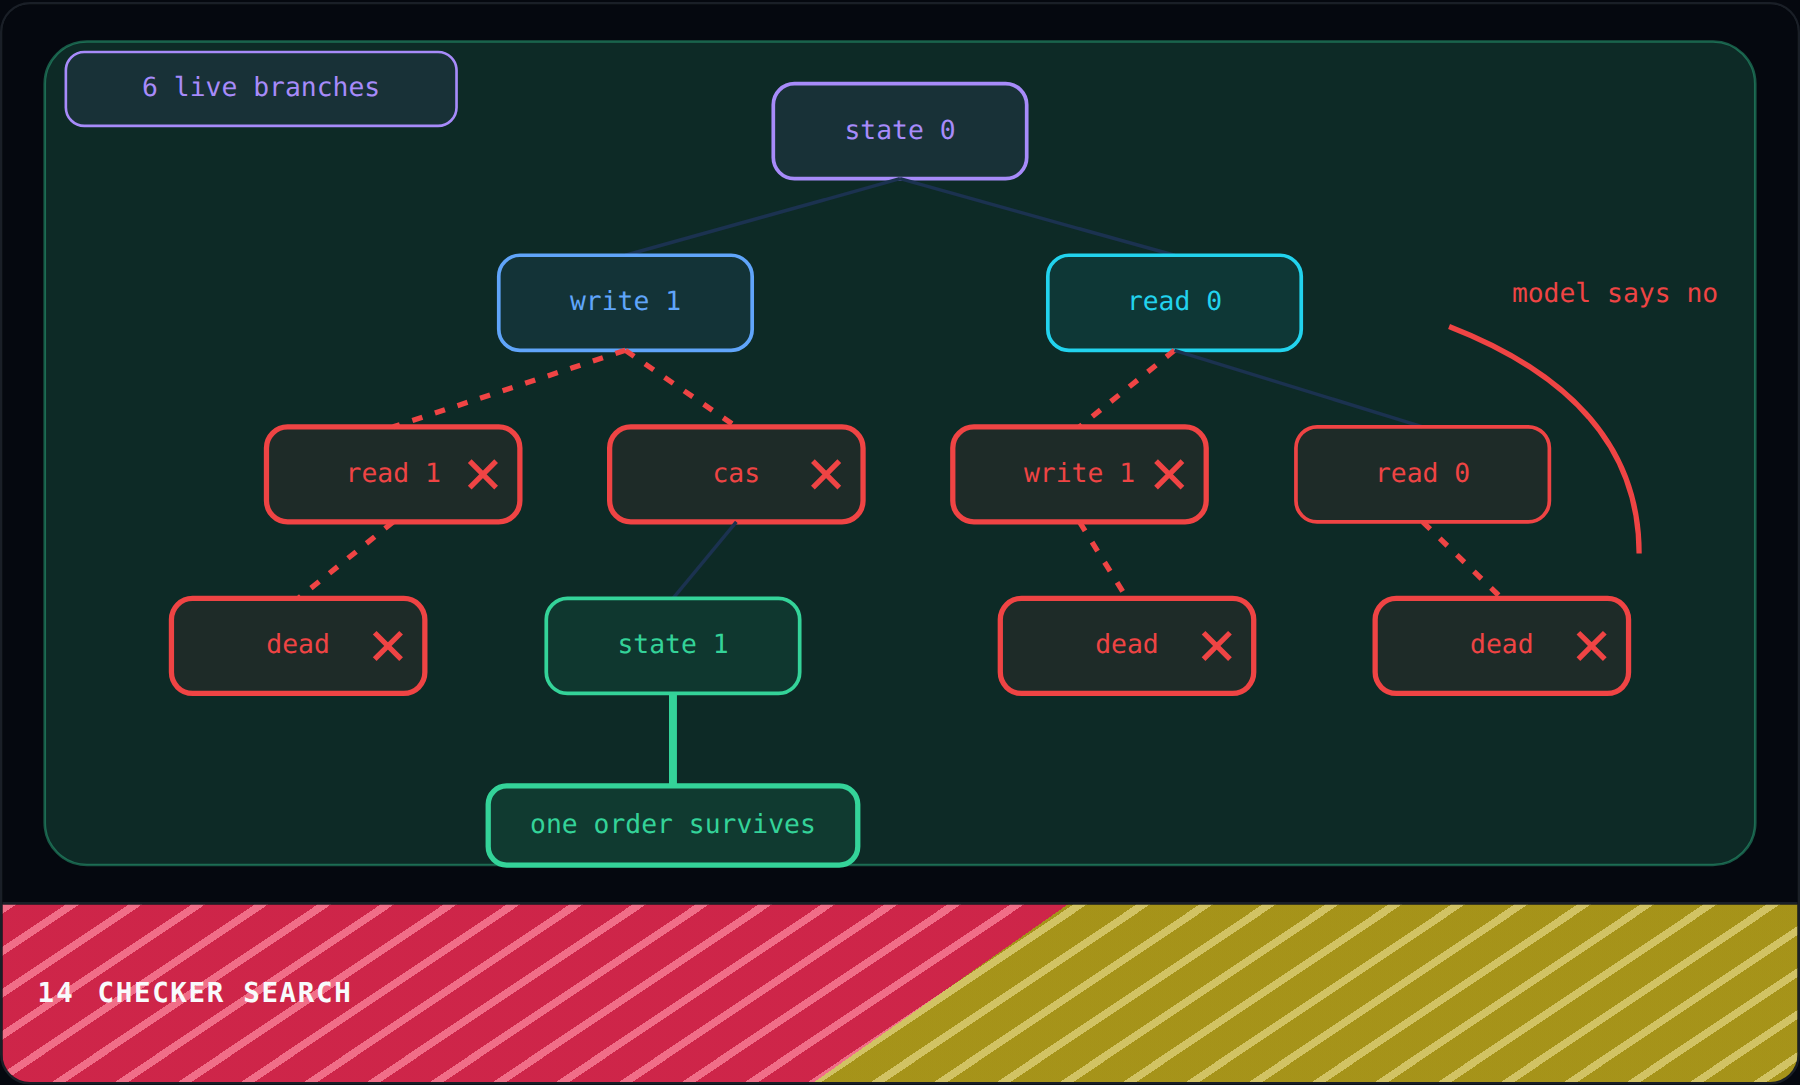Image resolution: width=1800 pixels, height=1085 pixels.
Task: Select the green state 1 node
Action: tap(673, 645)
